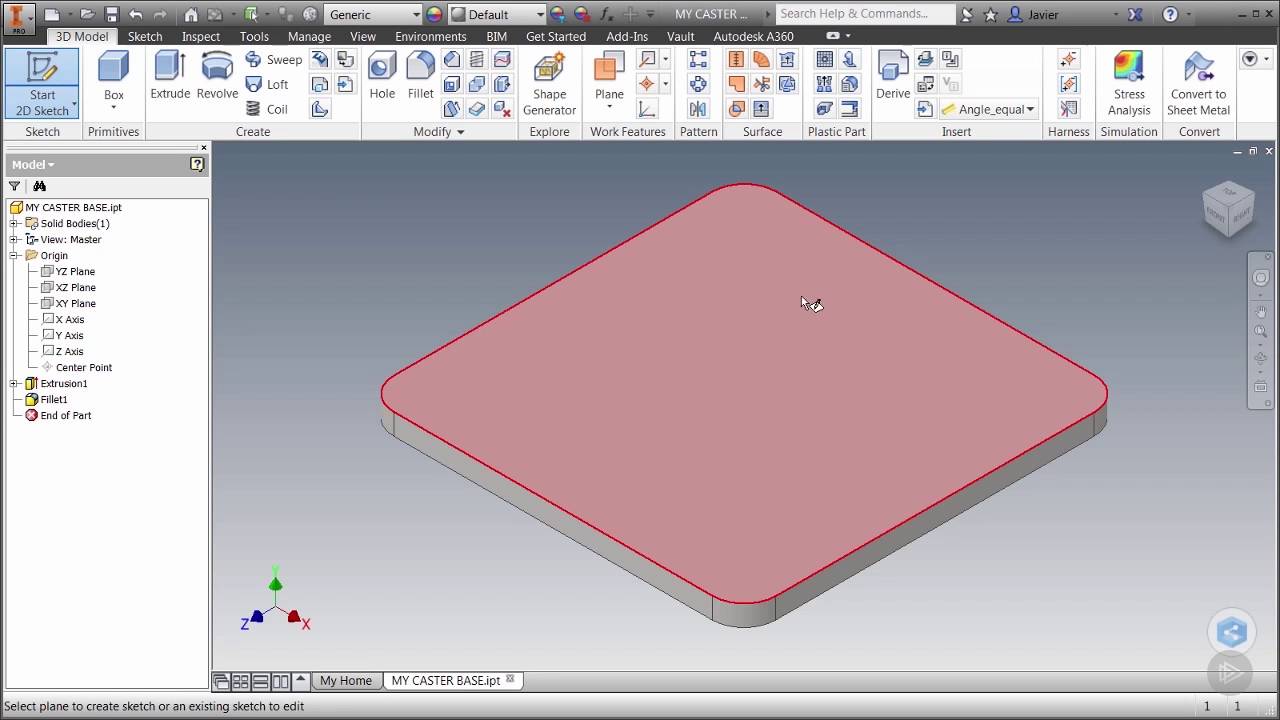1280x720 pixels.
Task: Click the Derive tool
Action: (893, 75)
